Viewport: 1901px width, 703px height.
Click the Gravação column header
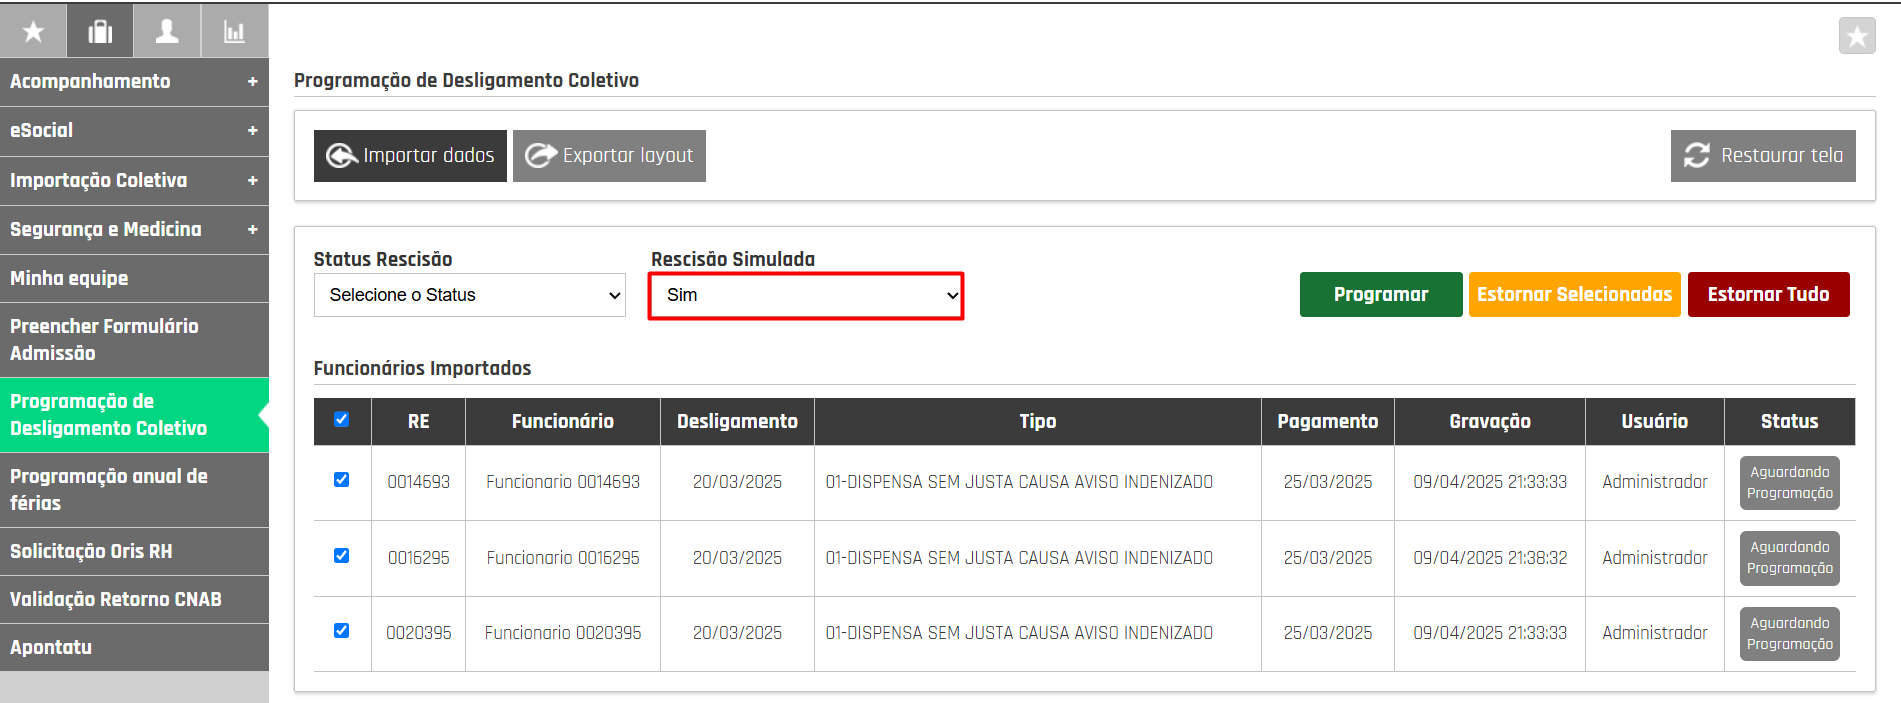click(x=1490, y=422)
